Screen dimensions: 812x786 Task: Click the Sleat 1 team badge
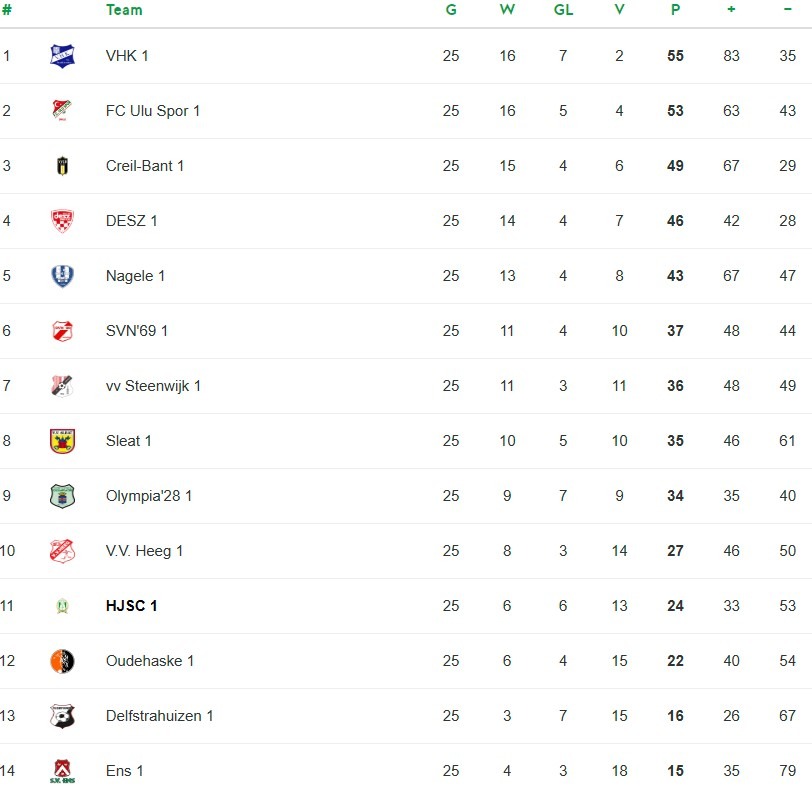63,441
